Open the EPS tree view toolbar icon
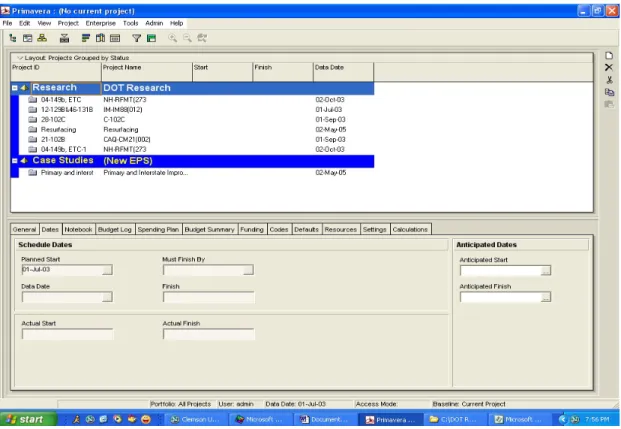This screenshot has width=621, height=429. coord(13,38)
